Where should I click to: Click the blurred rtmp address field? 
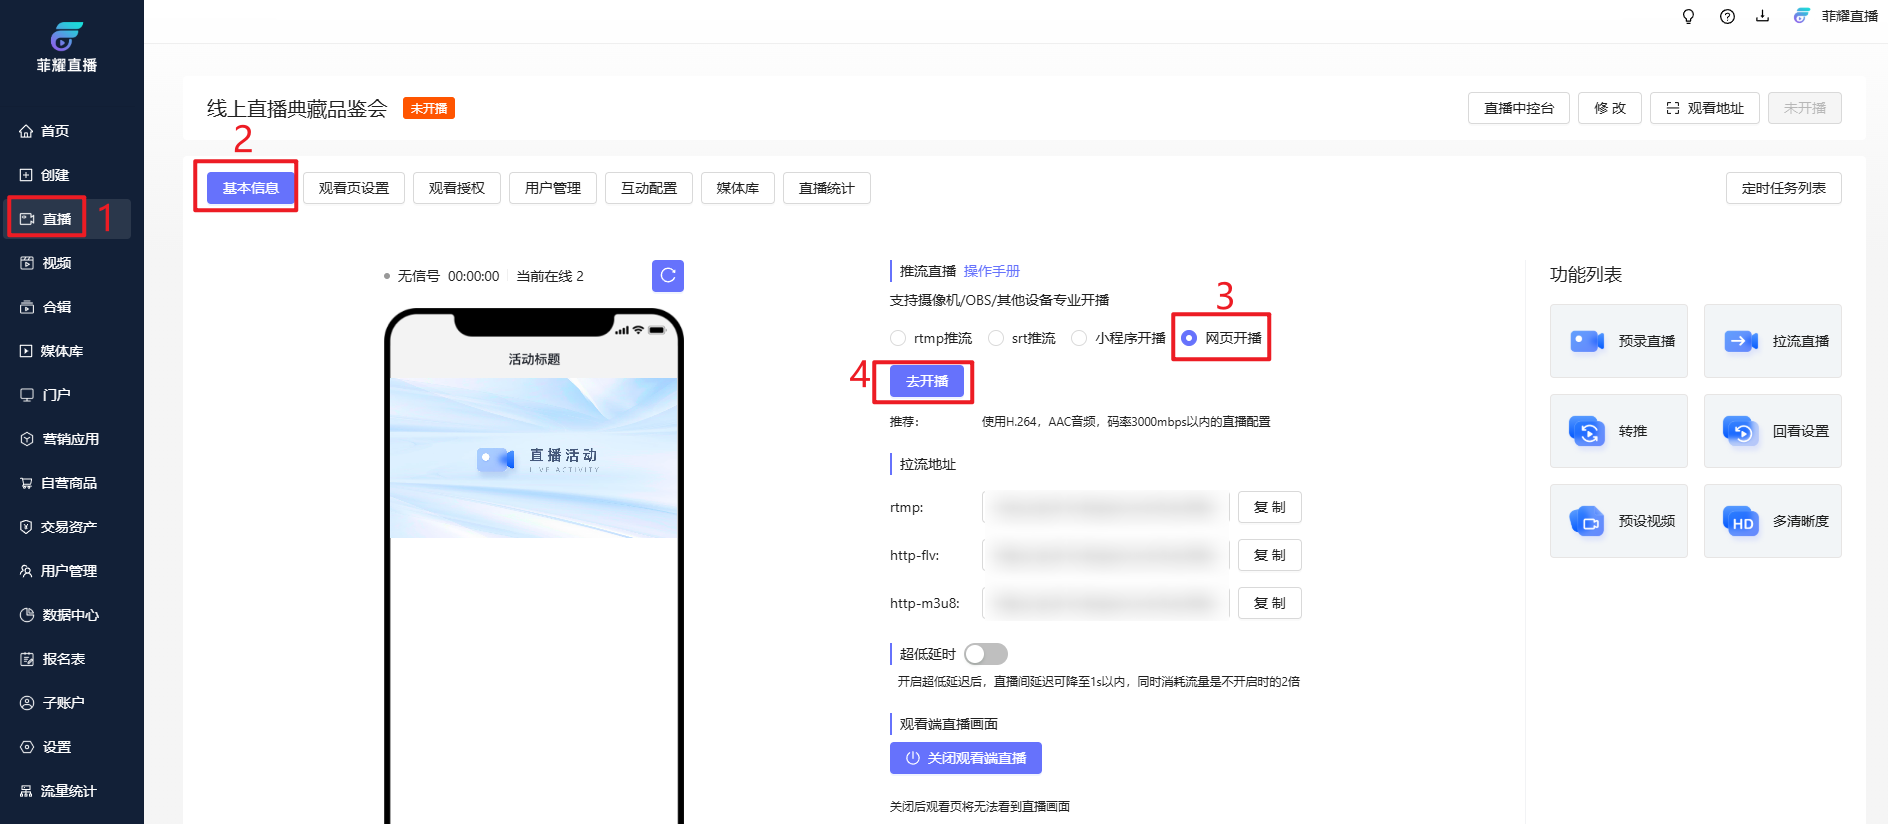click(1105, 508)
